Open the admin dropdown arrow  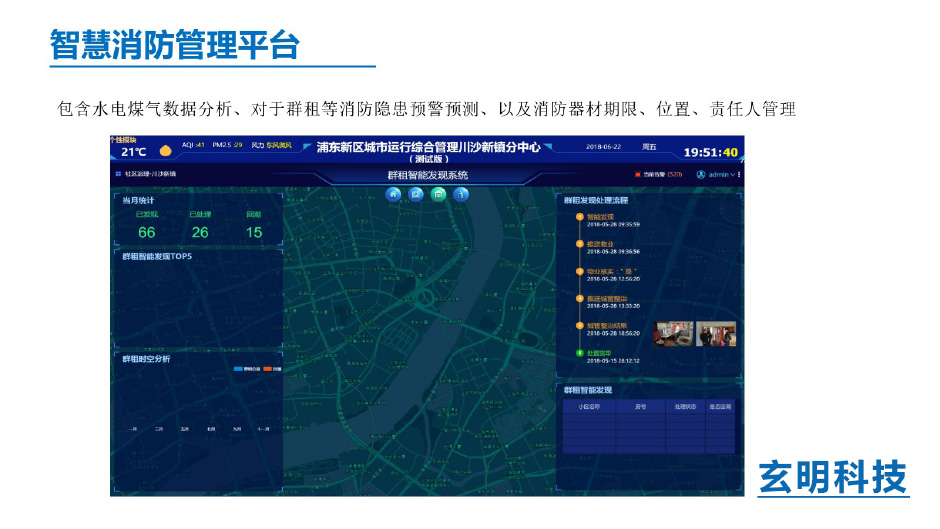(735, 174)
